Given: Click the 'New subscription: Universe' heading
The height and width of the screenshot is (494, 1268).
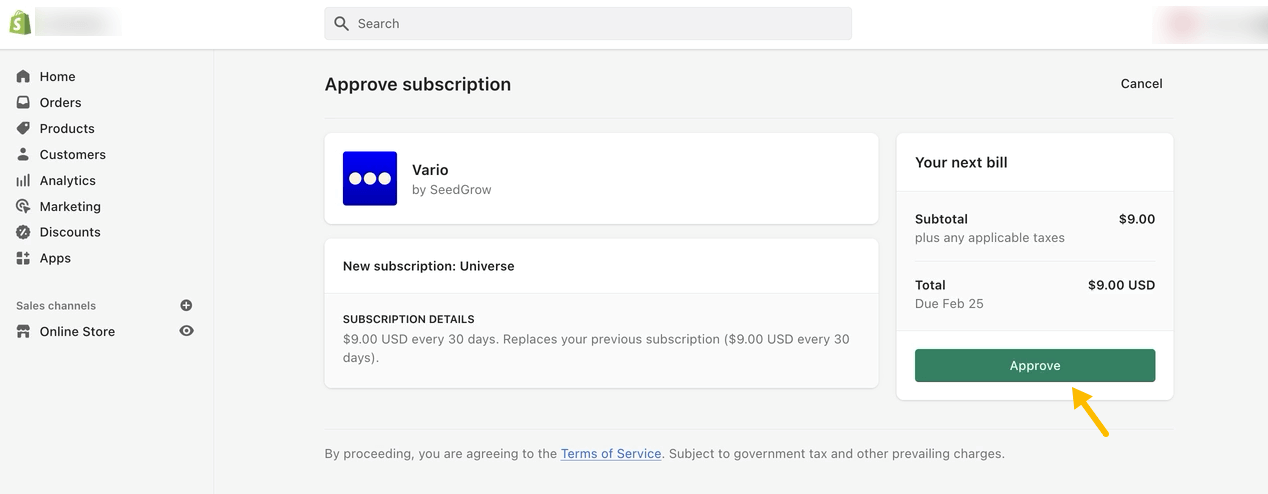Looking at the screenshot, I should (429, 266).
